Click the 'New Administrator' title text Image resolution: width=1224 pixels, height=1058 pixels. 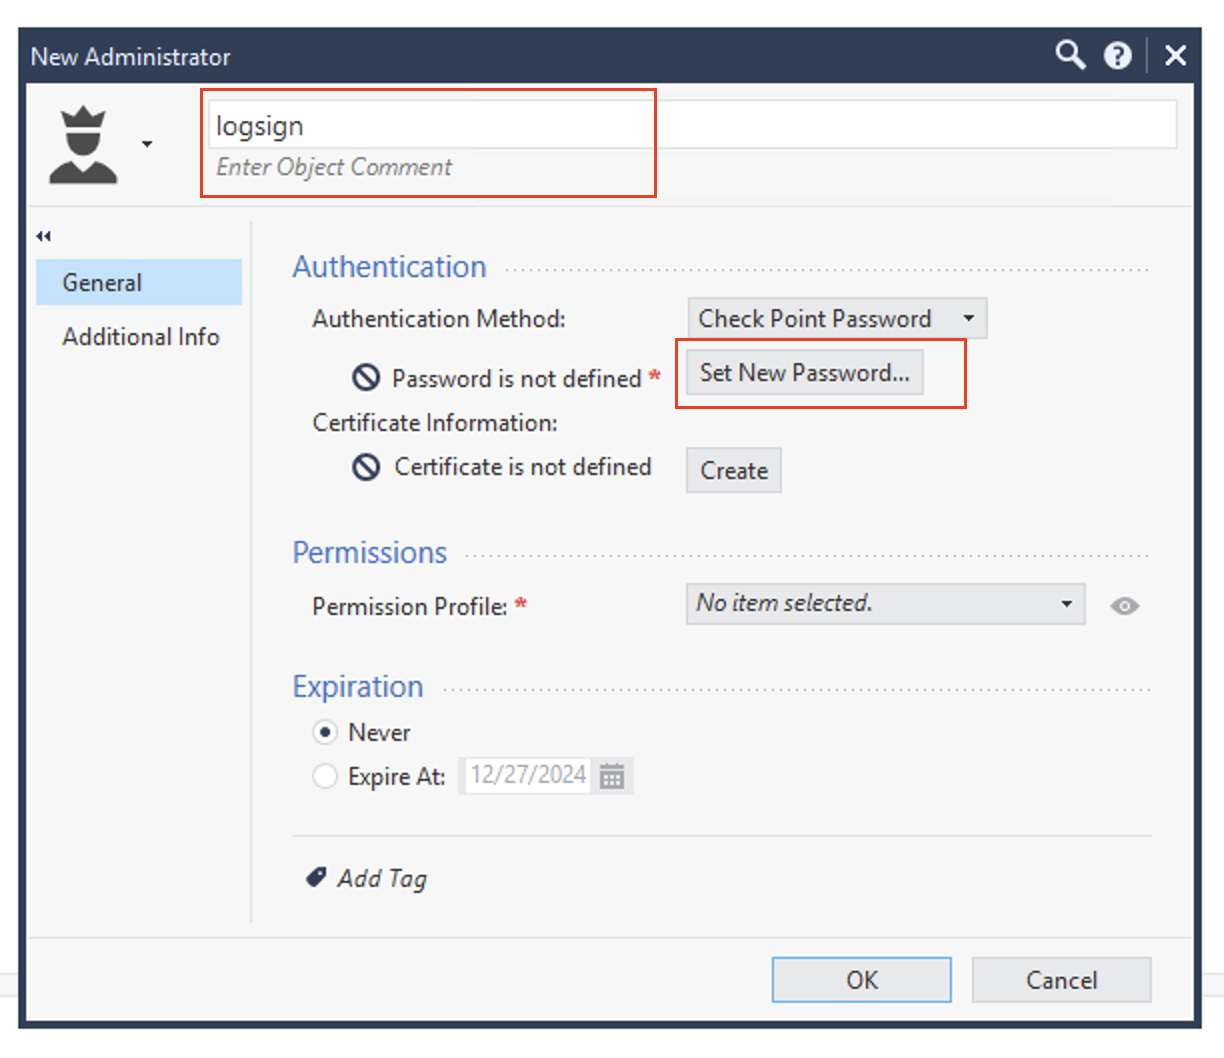tap(130, 57)
